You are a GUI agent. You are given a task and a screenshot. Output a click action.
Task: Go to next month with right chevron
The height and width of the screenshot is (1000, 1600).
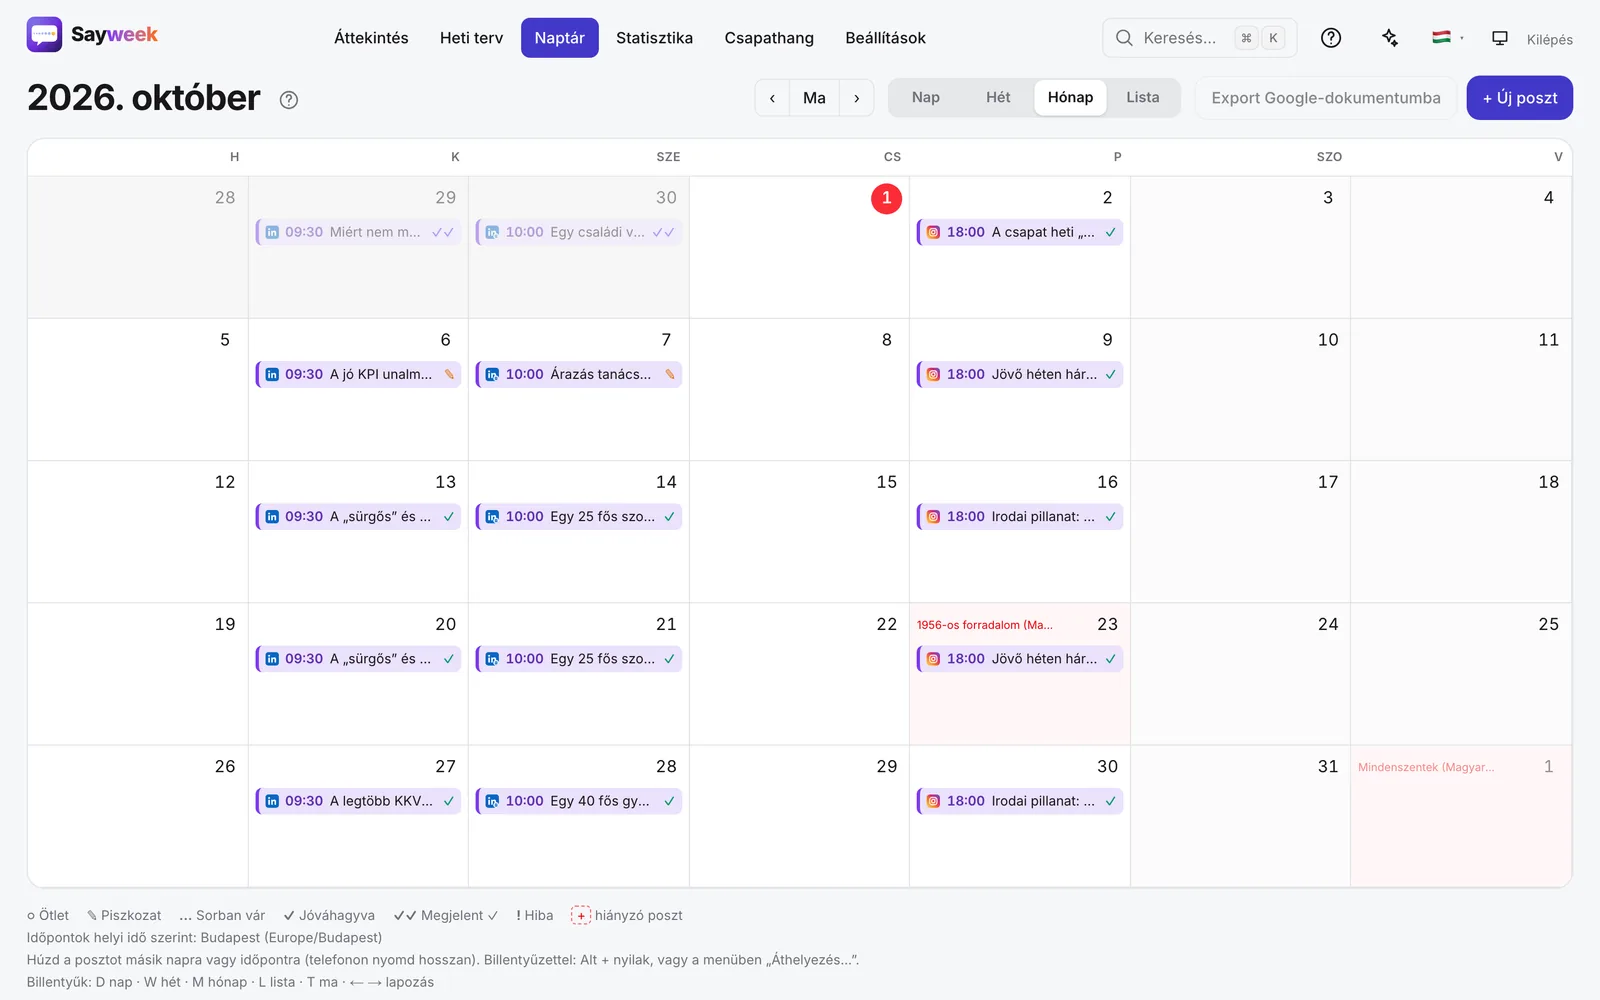pyautogui.click(x=857, y=98)
